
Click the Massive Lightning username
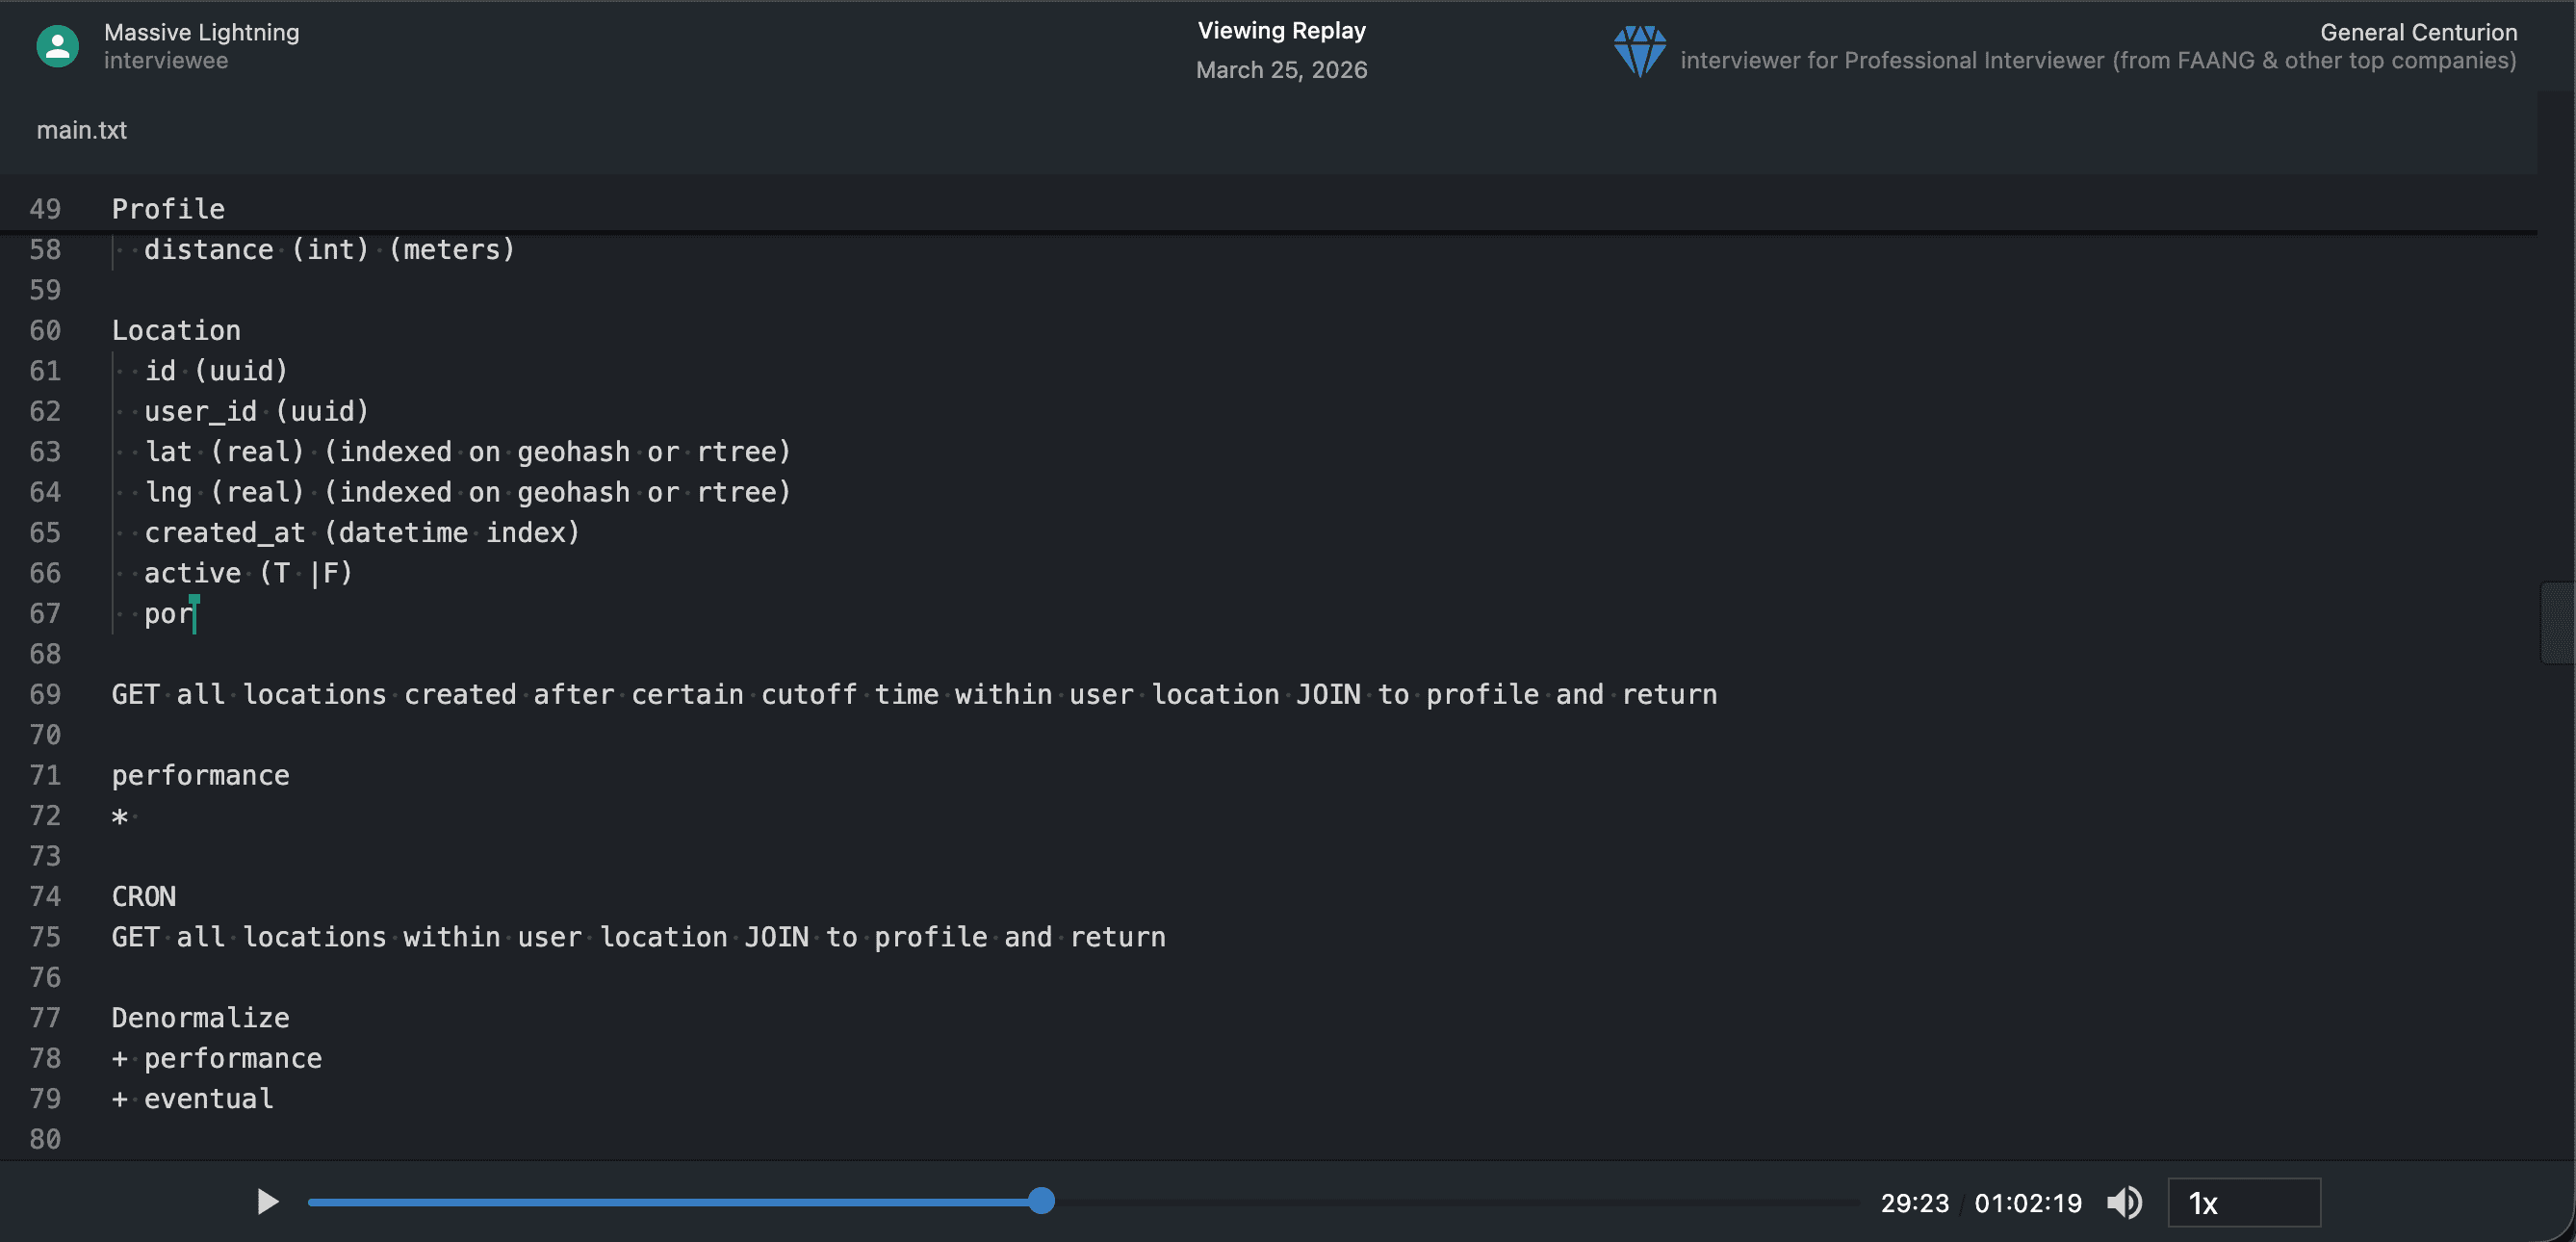click(201, 32)
